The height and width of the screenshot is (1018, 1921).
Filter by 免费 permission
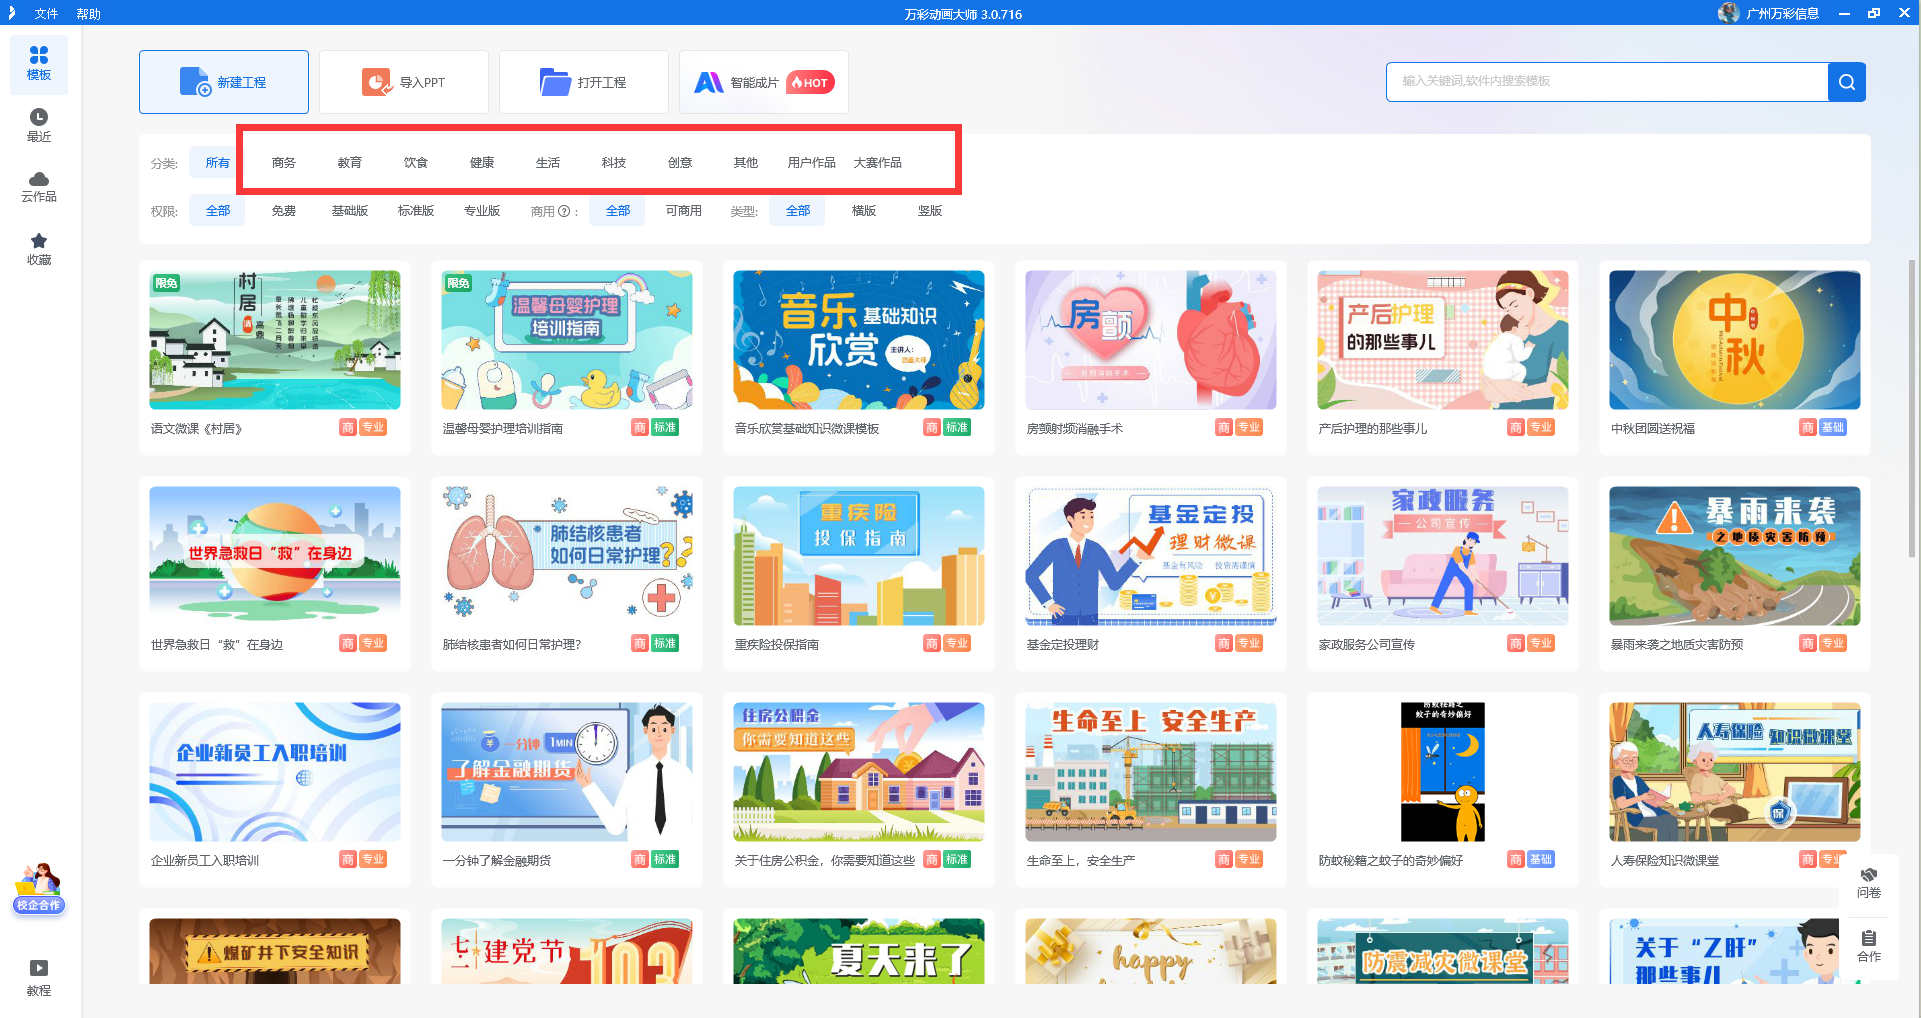point(284,211)
